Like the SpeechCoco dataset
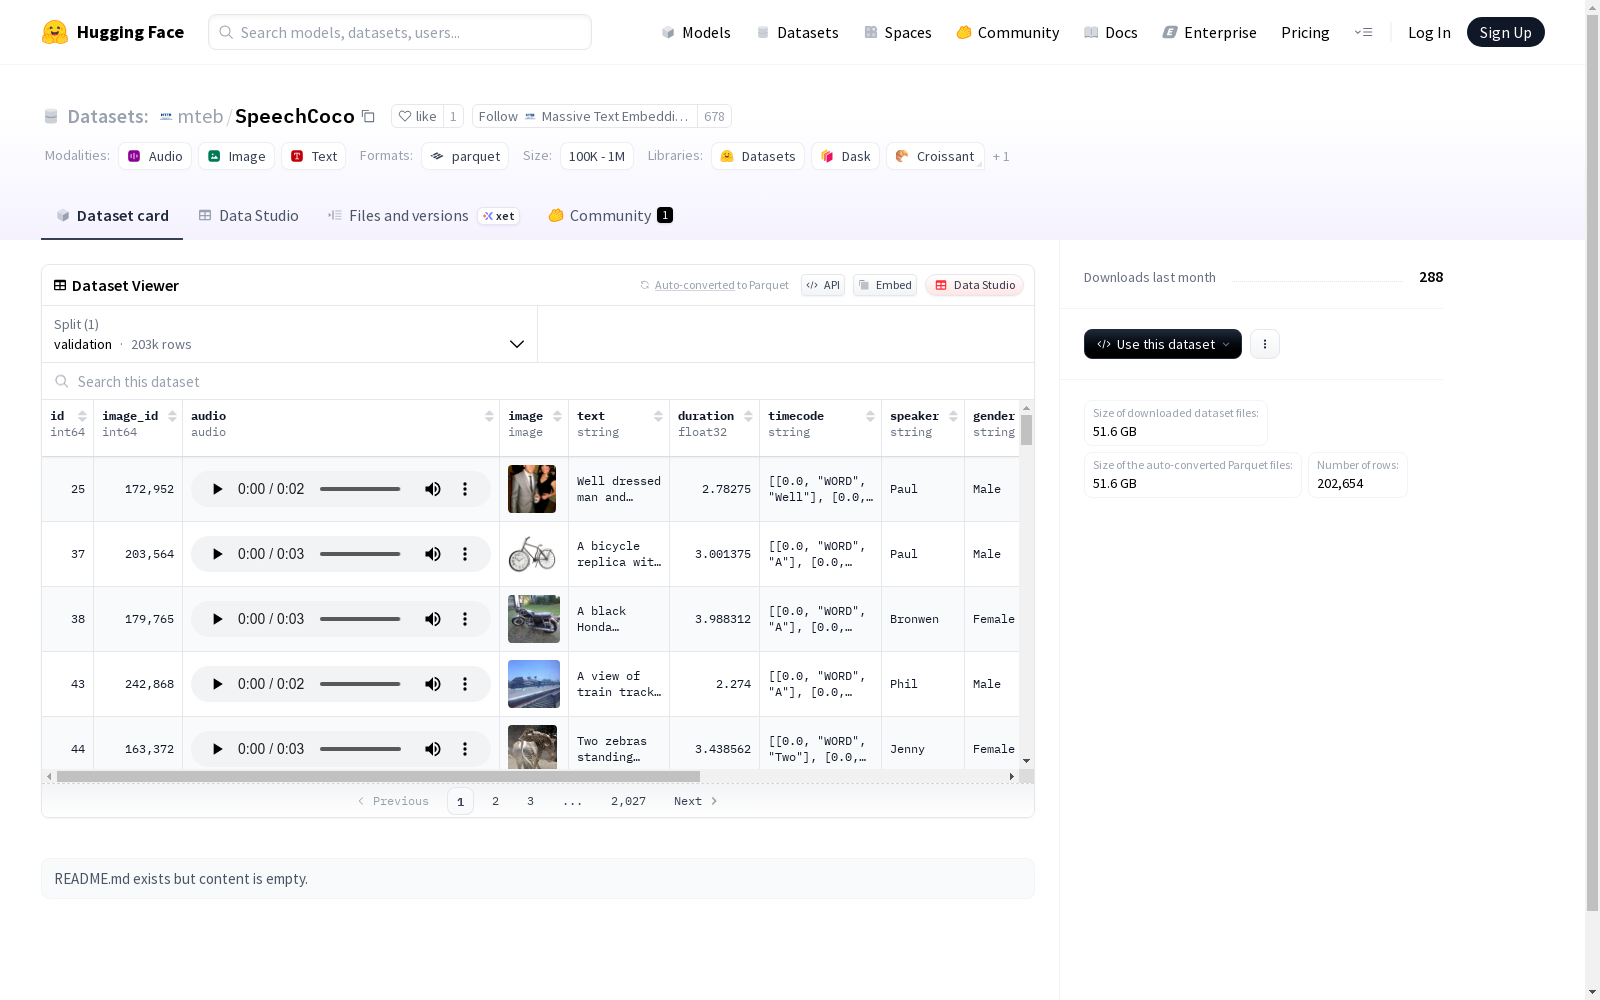 click(417, 116)
